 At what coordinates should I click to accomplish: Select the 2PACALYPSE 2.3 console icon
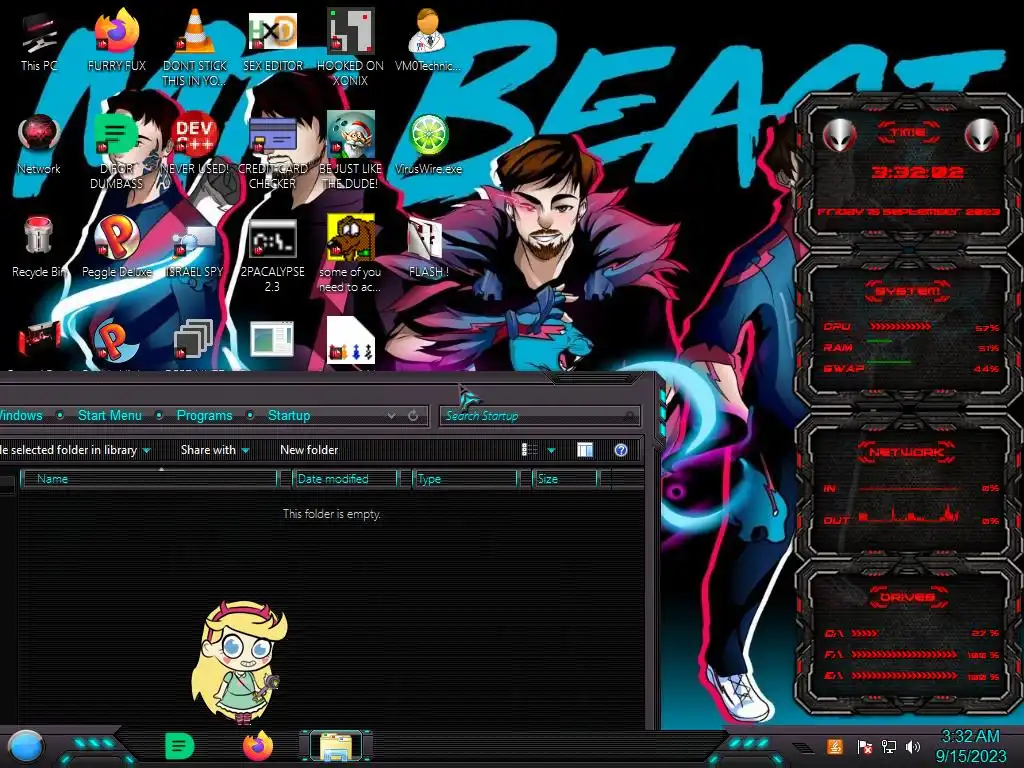272,255
